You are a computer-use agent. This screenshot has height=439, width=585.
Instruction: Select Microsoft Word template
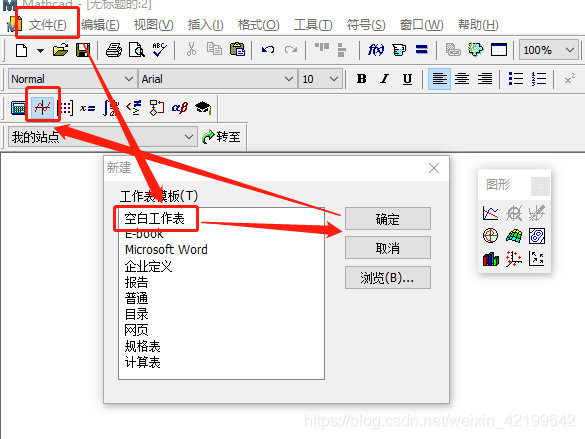coord(166,250)
